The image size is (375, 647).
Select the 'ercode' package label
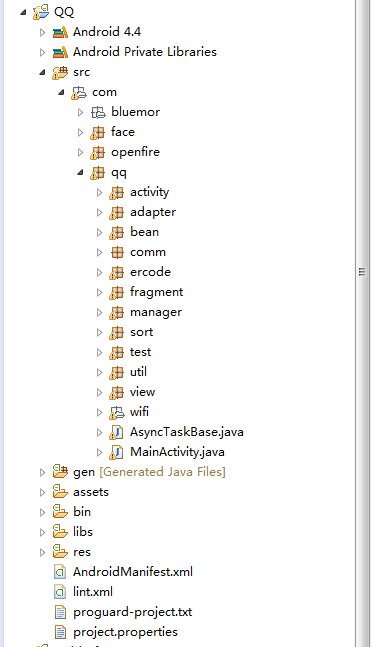coord(150,272)
